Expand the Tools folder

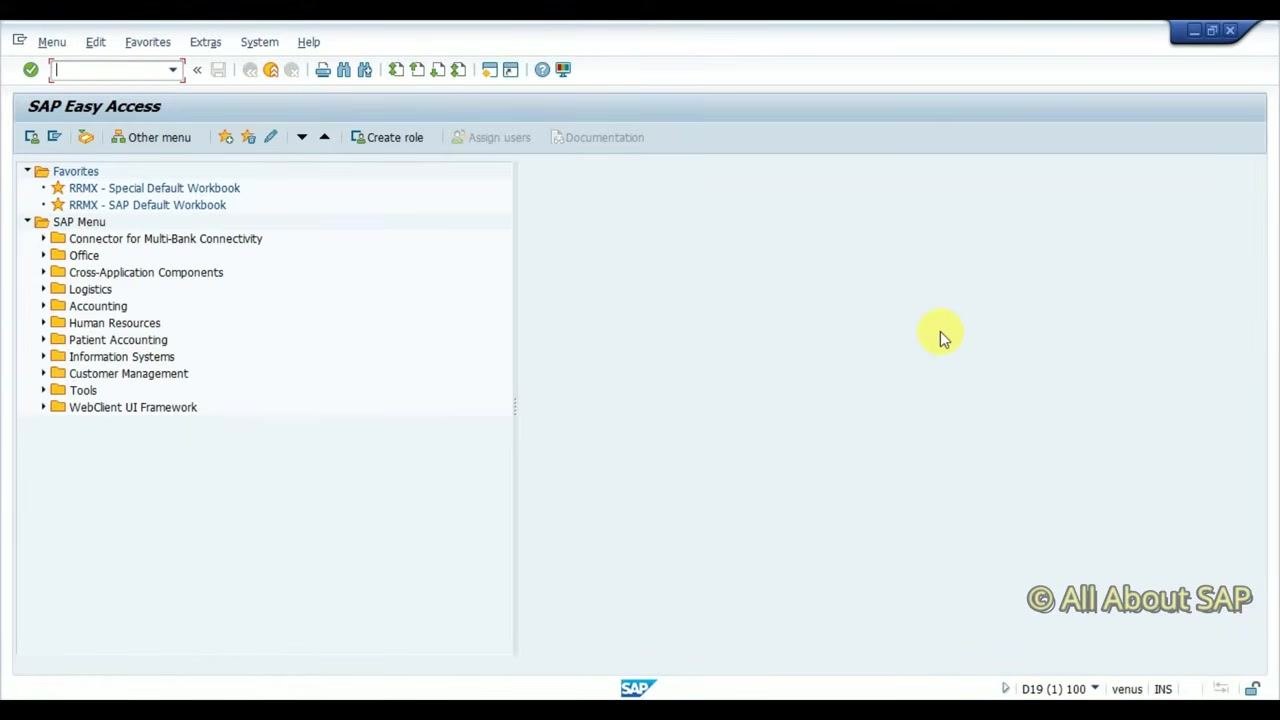(x=44, y=390)
